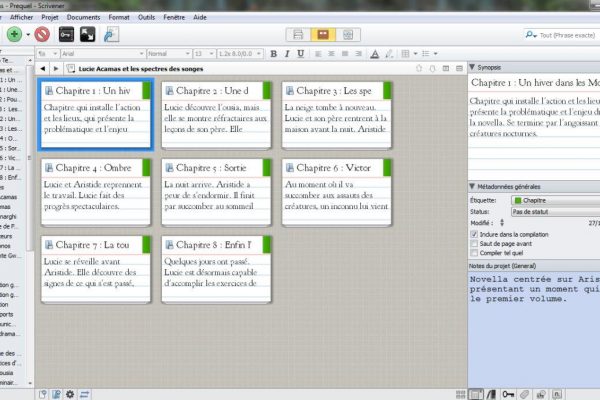Click the red delete/trash icon
This screenshot has width=600, height=400.
click(42, 33)
